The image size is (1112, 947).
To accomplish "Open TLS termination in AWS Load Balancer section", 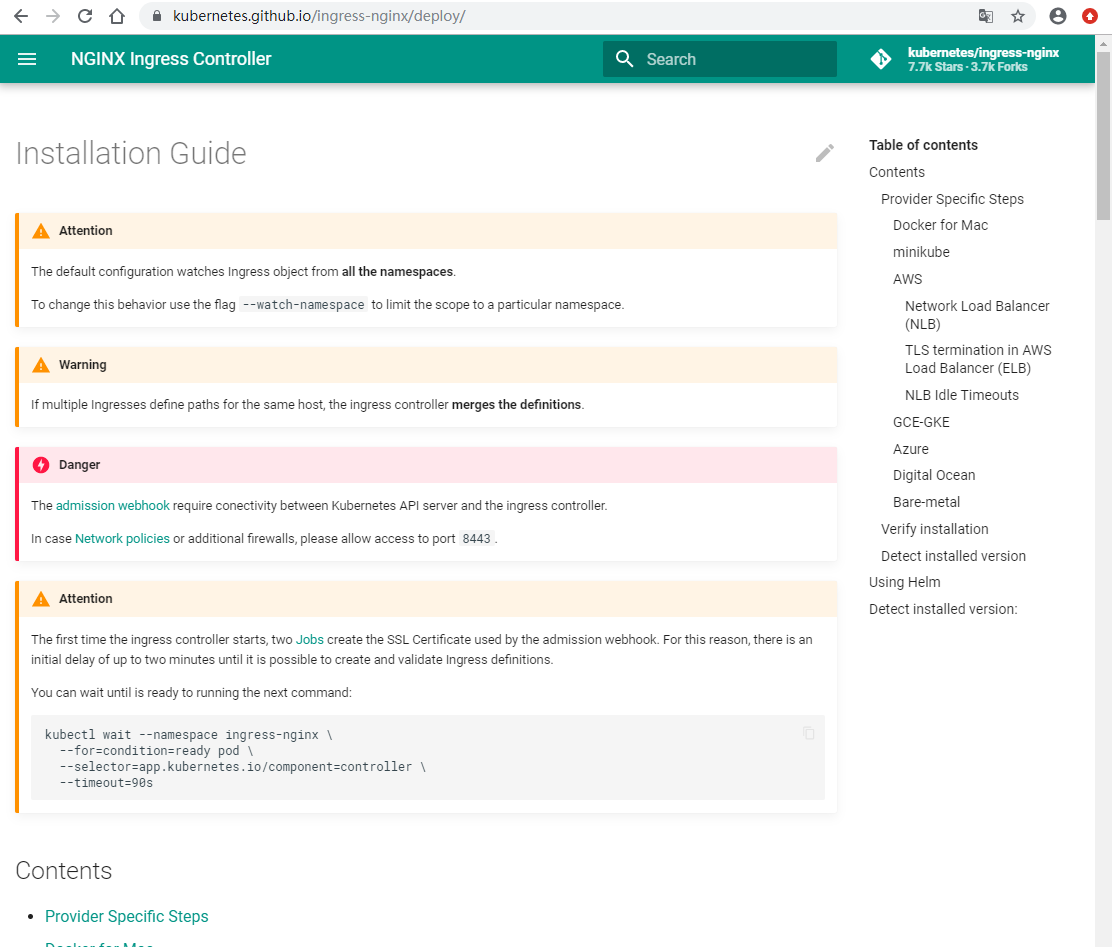I will pos(978,359).
